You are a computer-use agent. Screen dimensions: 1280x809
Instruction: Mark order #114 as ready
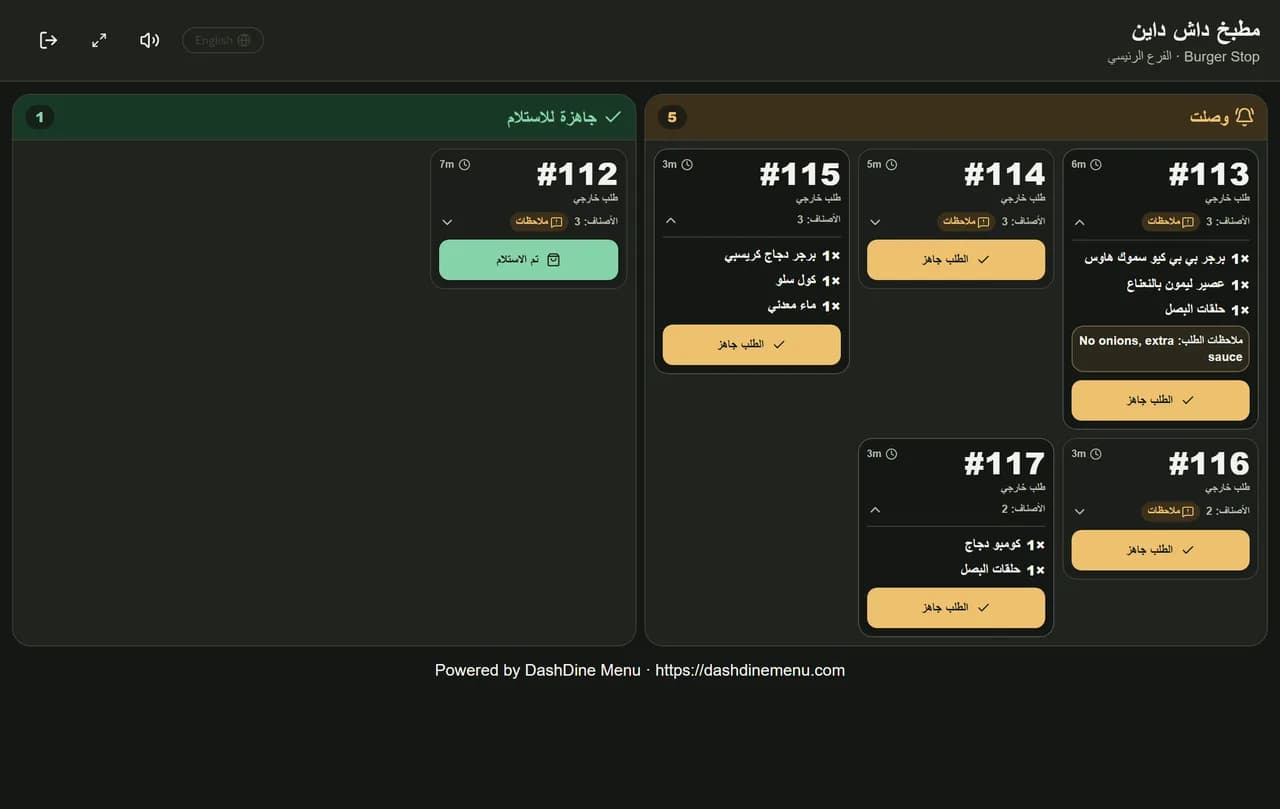click(956, 260)
